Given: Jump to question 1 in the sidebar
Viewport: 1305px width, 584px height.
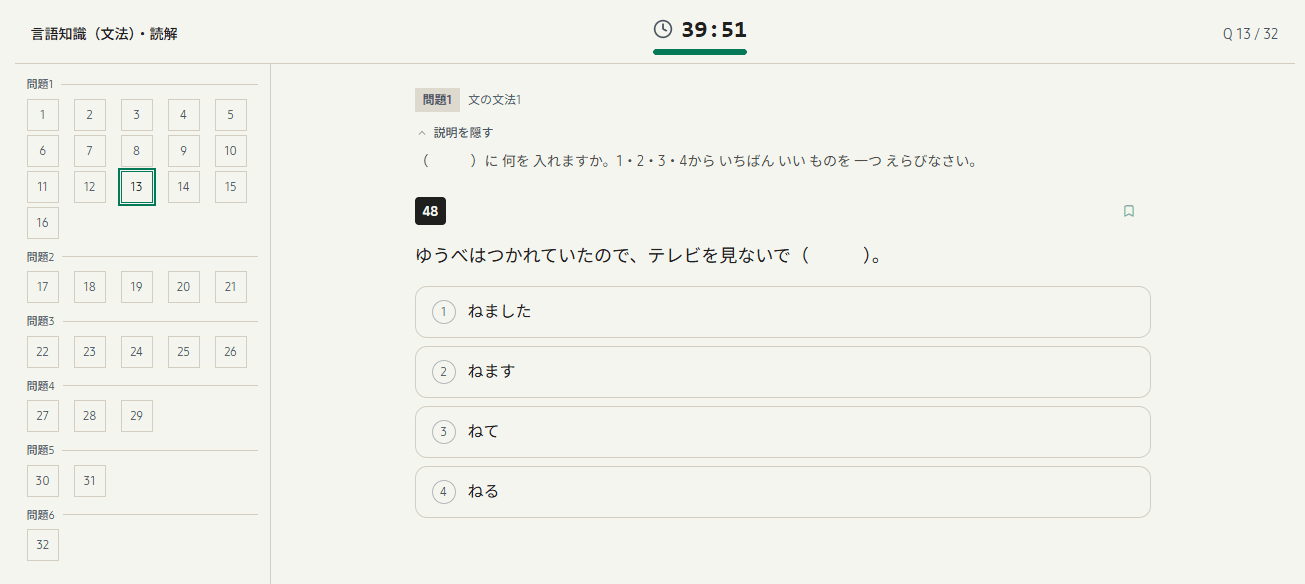Looking at the screenshot, I should [42, 114].
